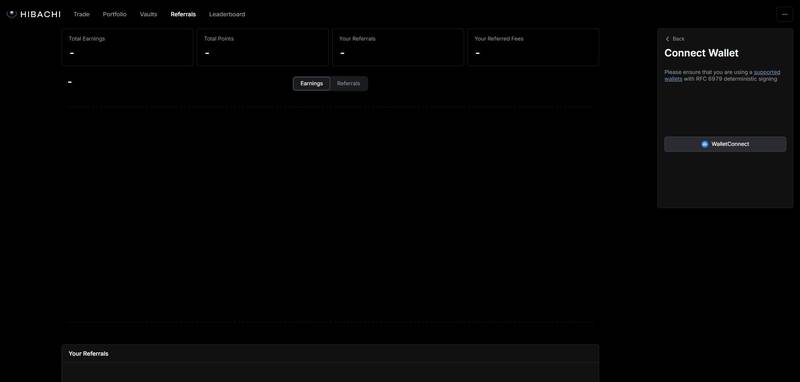Screen dimensions: 800x382
Task: Click the Hibachi logo in the header
Action: pyautogui.click(x=34, y=14)
